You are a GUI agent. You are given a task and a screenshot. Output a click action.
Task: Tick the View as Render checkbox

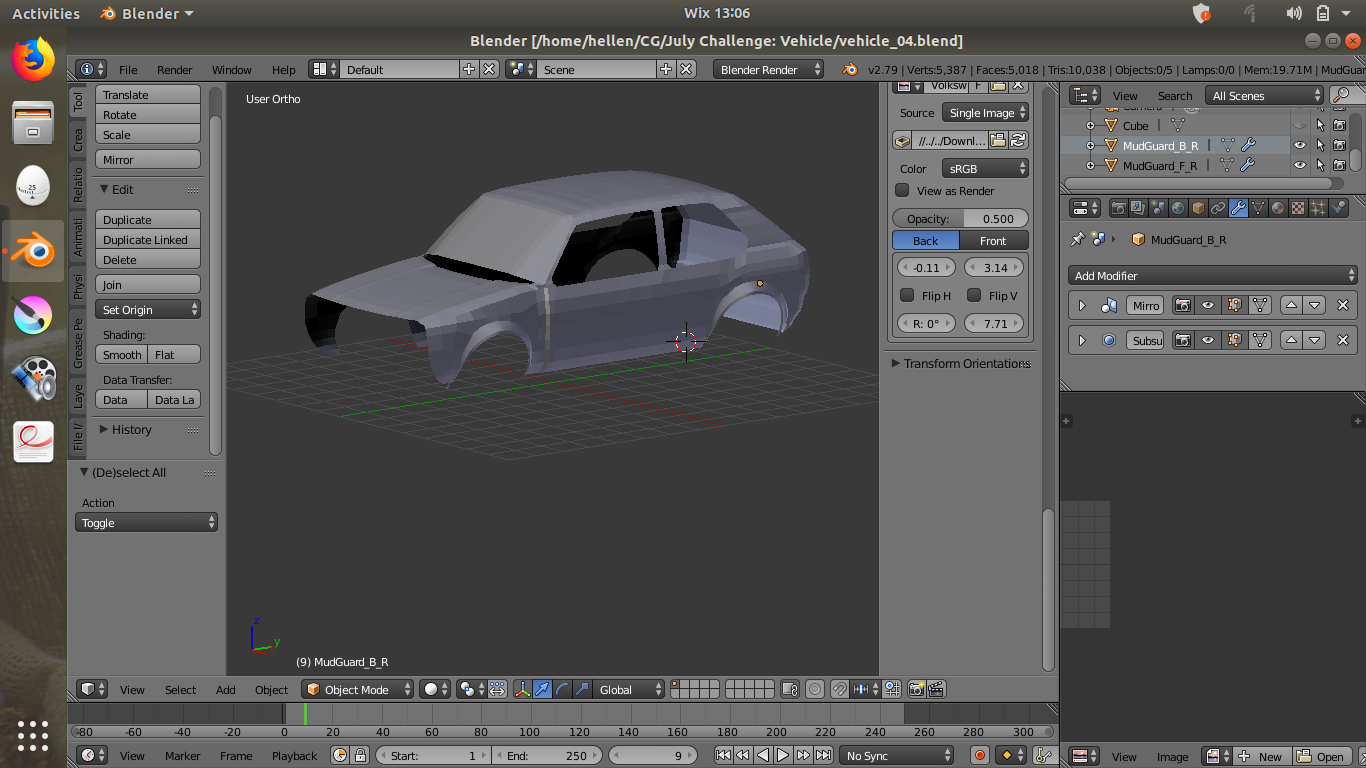(x=903, y=191)
